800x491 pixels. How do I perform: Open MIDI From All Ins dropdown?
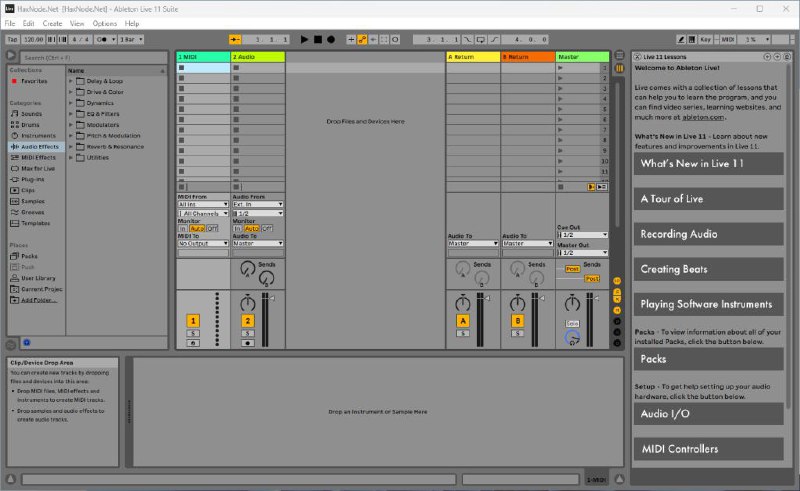tap(203, 204)
